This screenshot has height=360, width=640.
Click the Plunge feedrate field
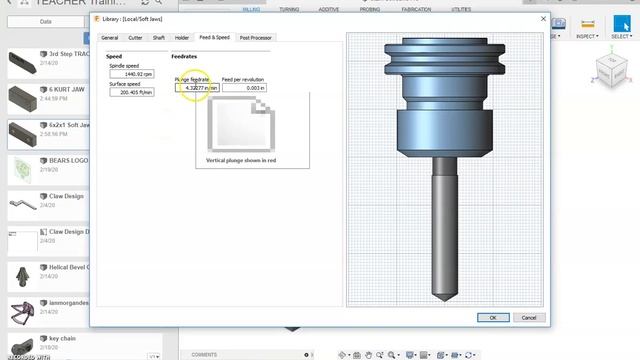pos(197,88)
